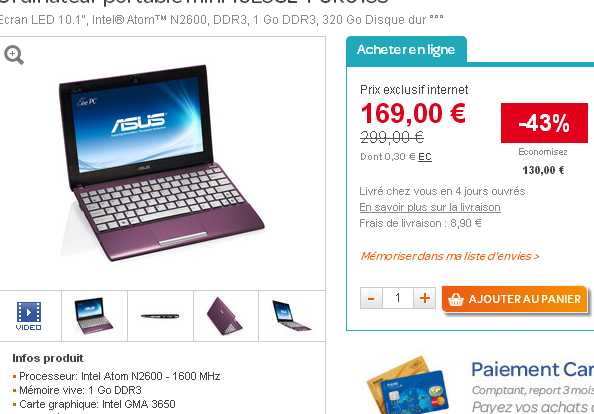594x414 pixels.
Task: Click the magnifying glass zoom icon
Action: pos(14,55)
